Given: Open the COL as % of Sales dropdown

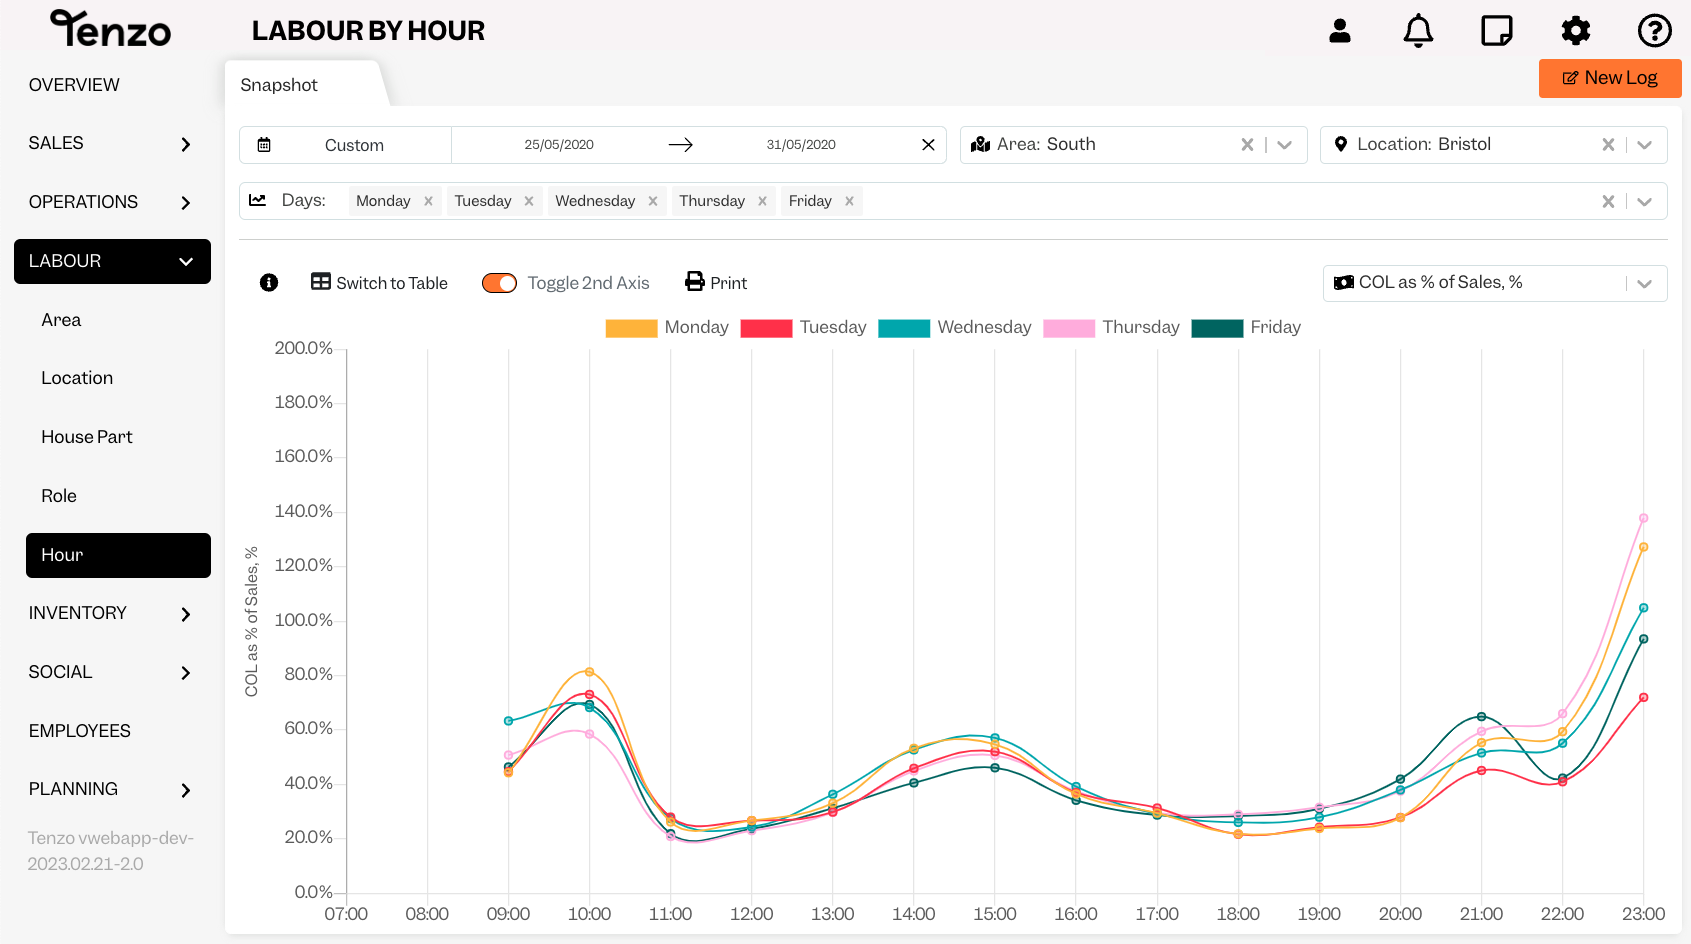Looking at the screenshot, I should (x=1495, y=283).
